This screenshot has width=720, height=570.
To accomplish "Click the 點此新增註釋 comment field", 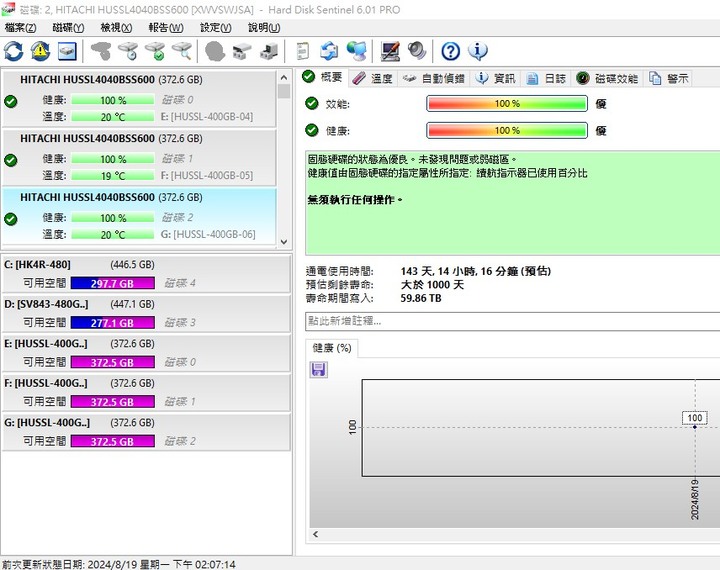I will (x=512, y=321).
